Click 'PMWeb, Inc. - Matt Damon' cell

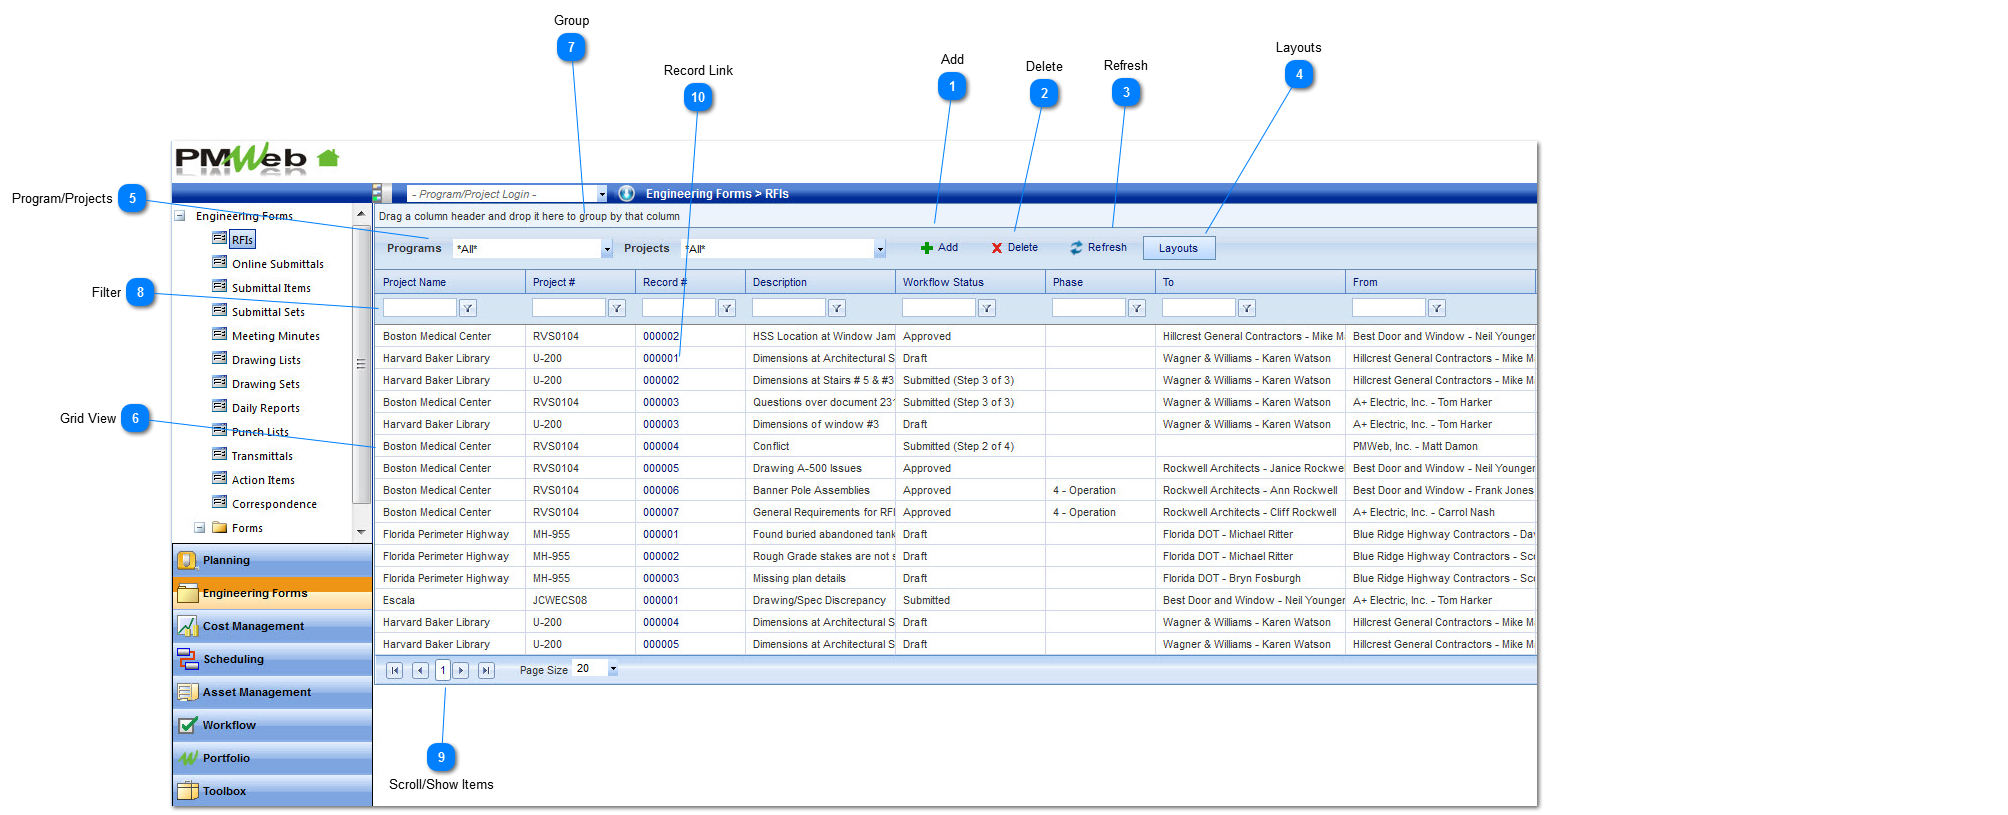[1415, 447]
